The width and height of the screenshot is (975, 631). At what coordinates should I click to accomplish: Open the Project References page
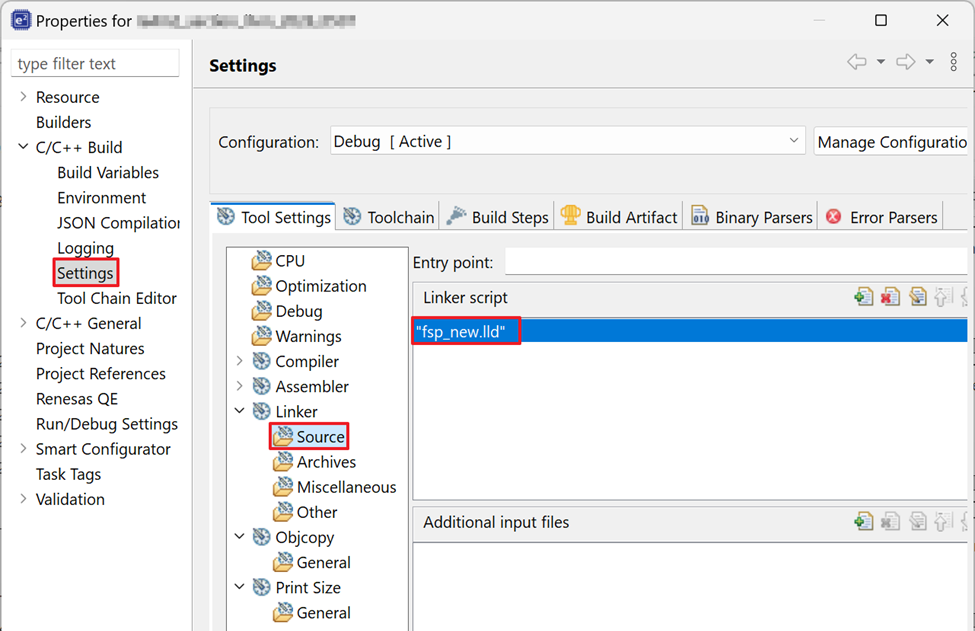pyautogui.click(x=101, y=374)
